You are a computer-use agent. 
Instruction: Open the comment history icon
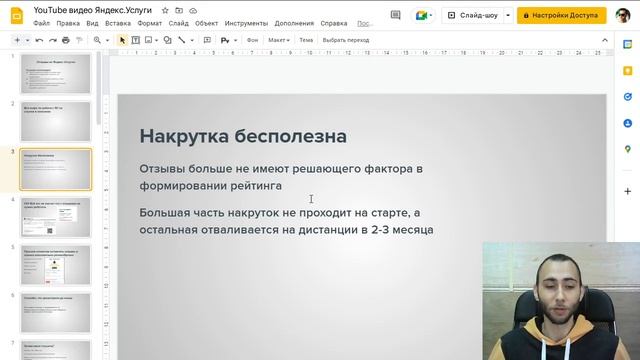396,16
